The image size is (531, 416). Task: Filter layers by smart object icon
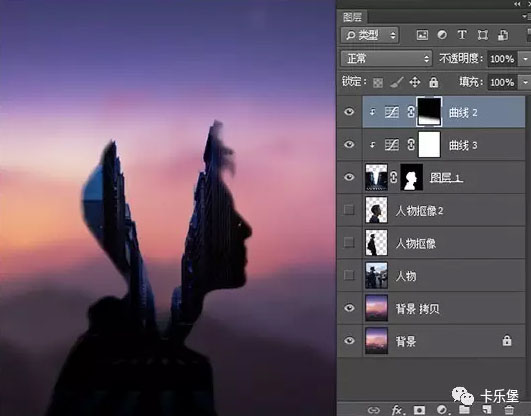(503, 35)
